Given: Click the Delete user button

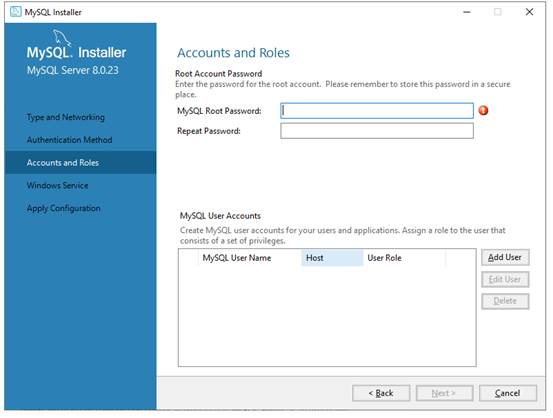Looking at the screenshot, I should [x=505, y=301].
